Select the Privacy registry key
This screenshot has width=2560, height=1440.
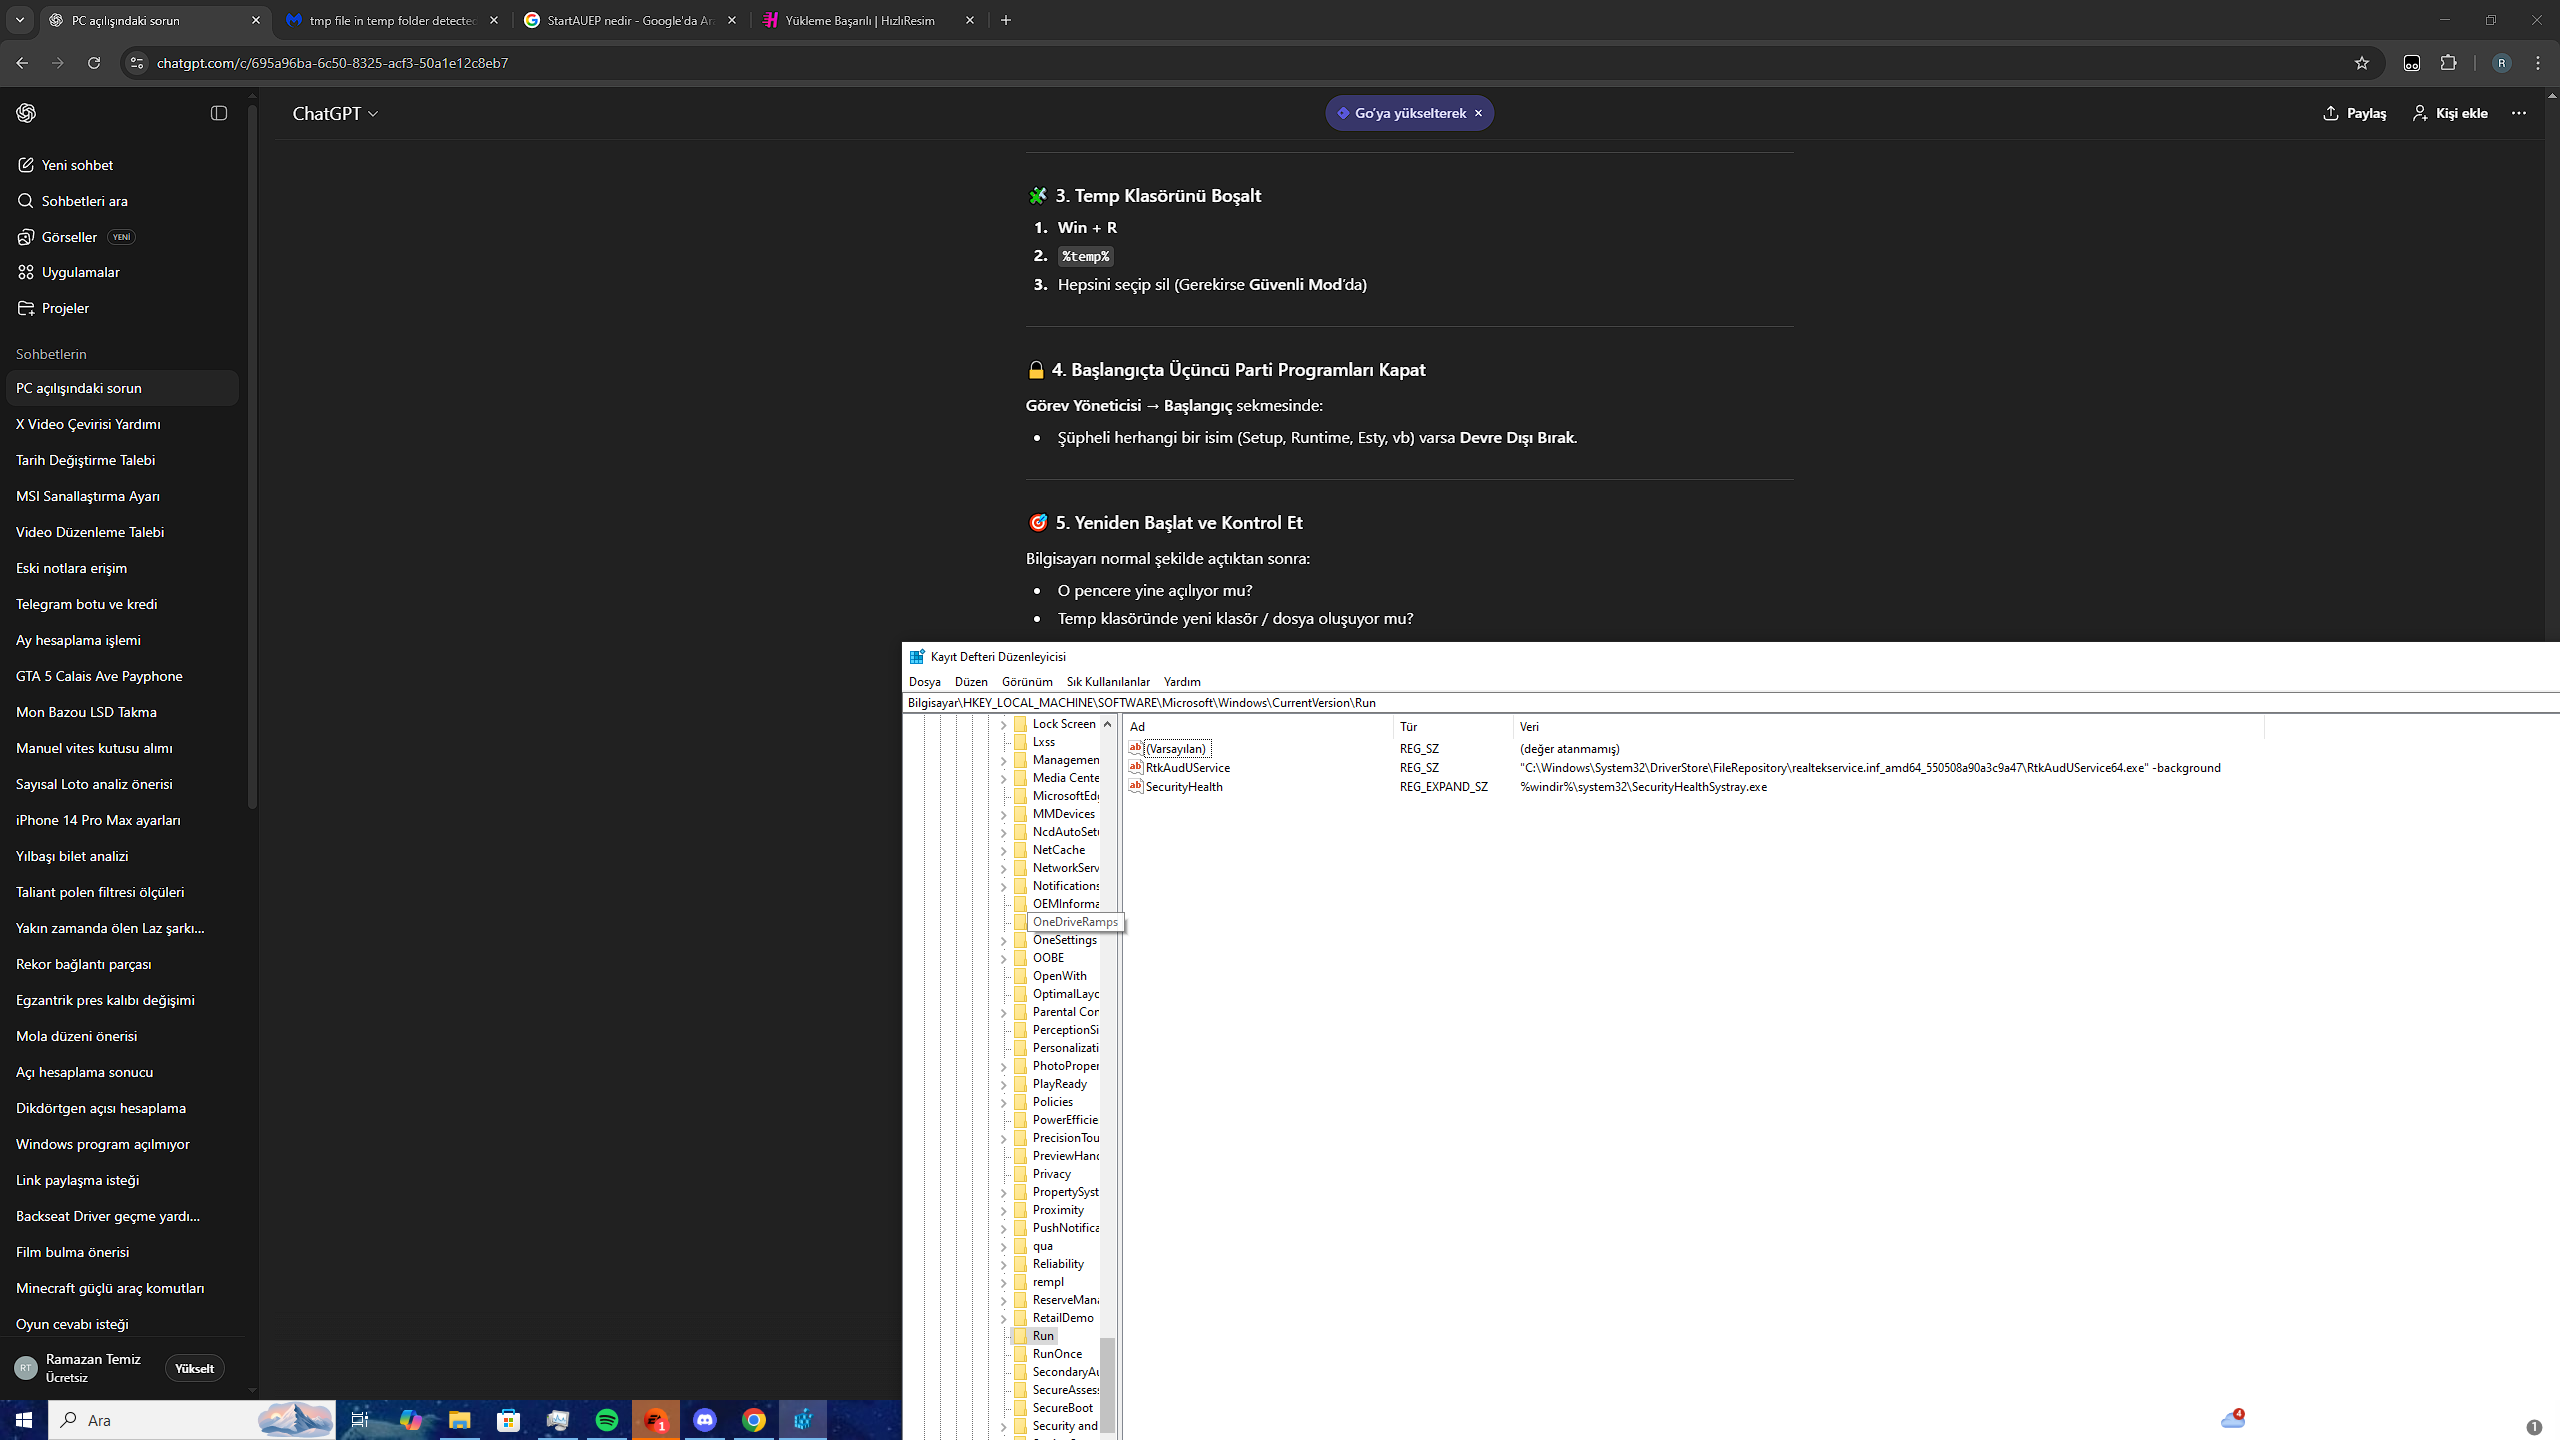point(1051,1174)
